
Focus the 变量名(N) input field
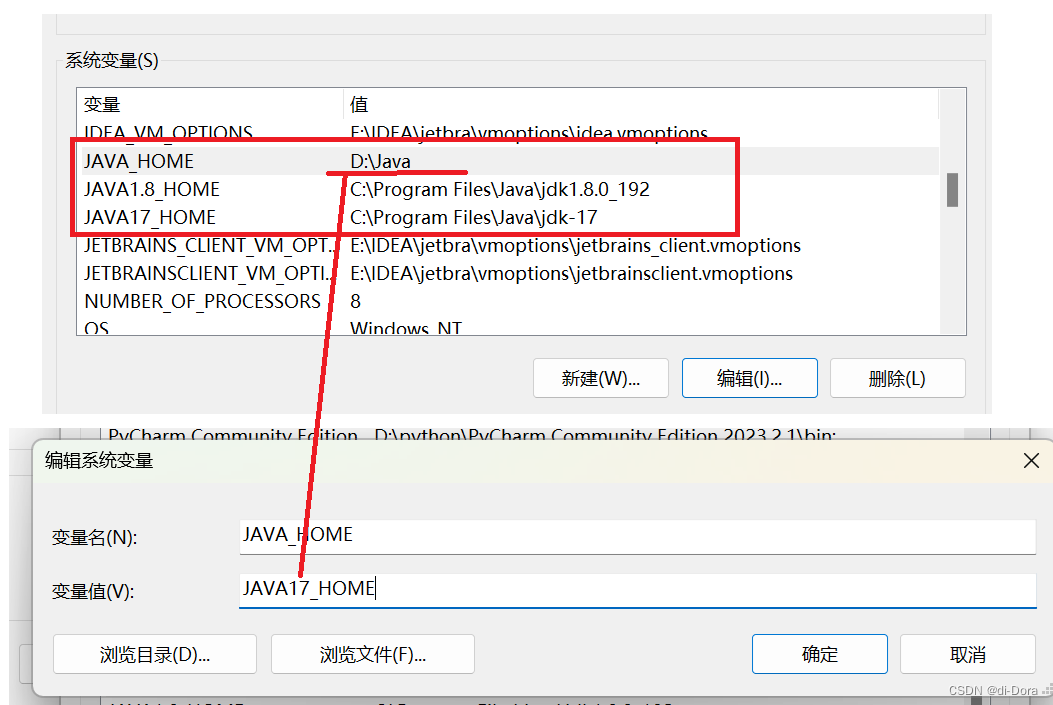click(x=637, y=536)
